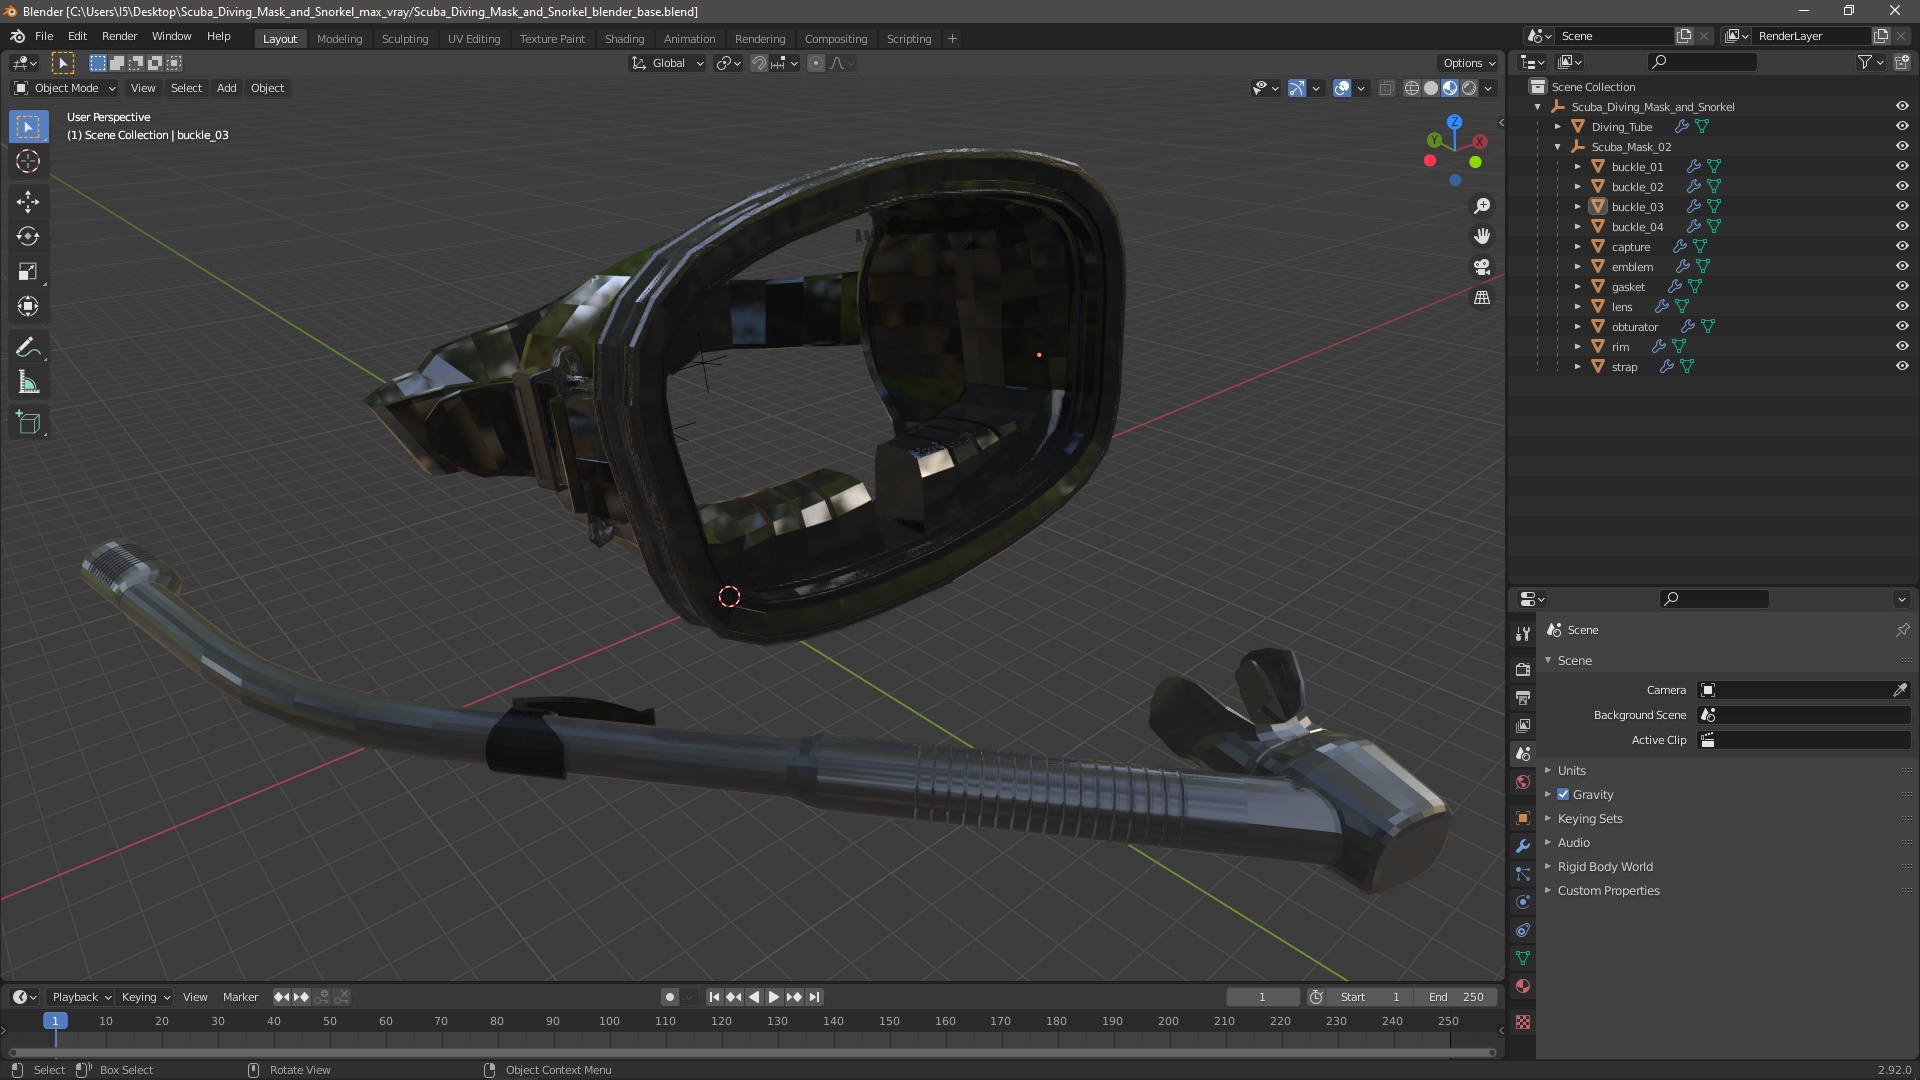The width and height of the screenshot is (1920, 1080).
Task: Open the Modifier properties tab
Action: coord(1523,846)
